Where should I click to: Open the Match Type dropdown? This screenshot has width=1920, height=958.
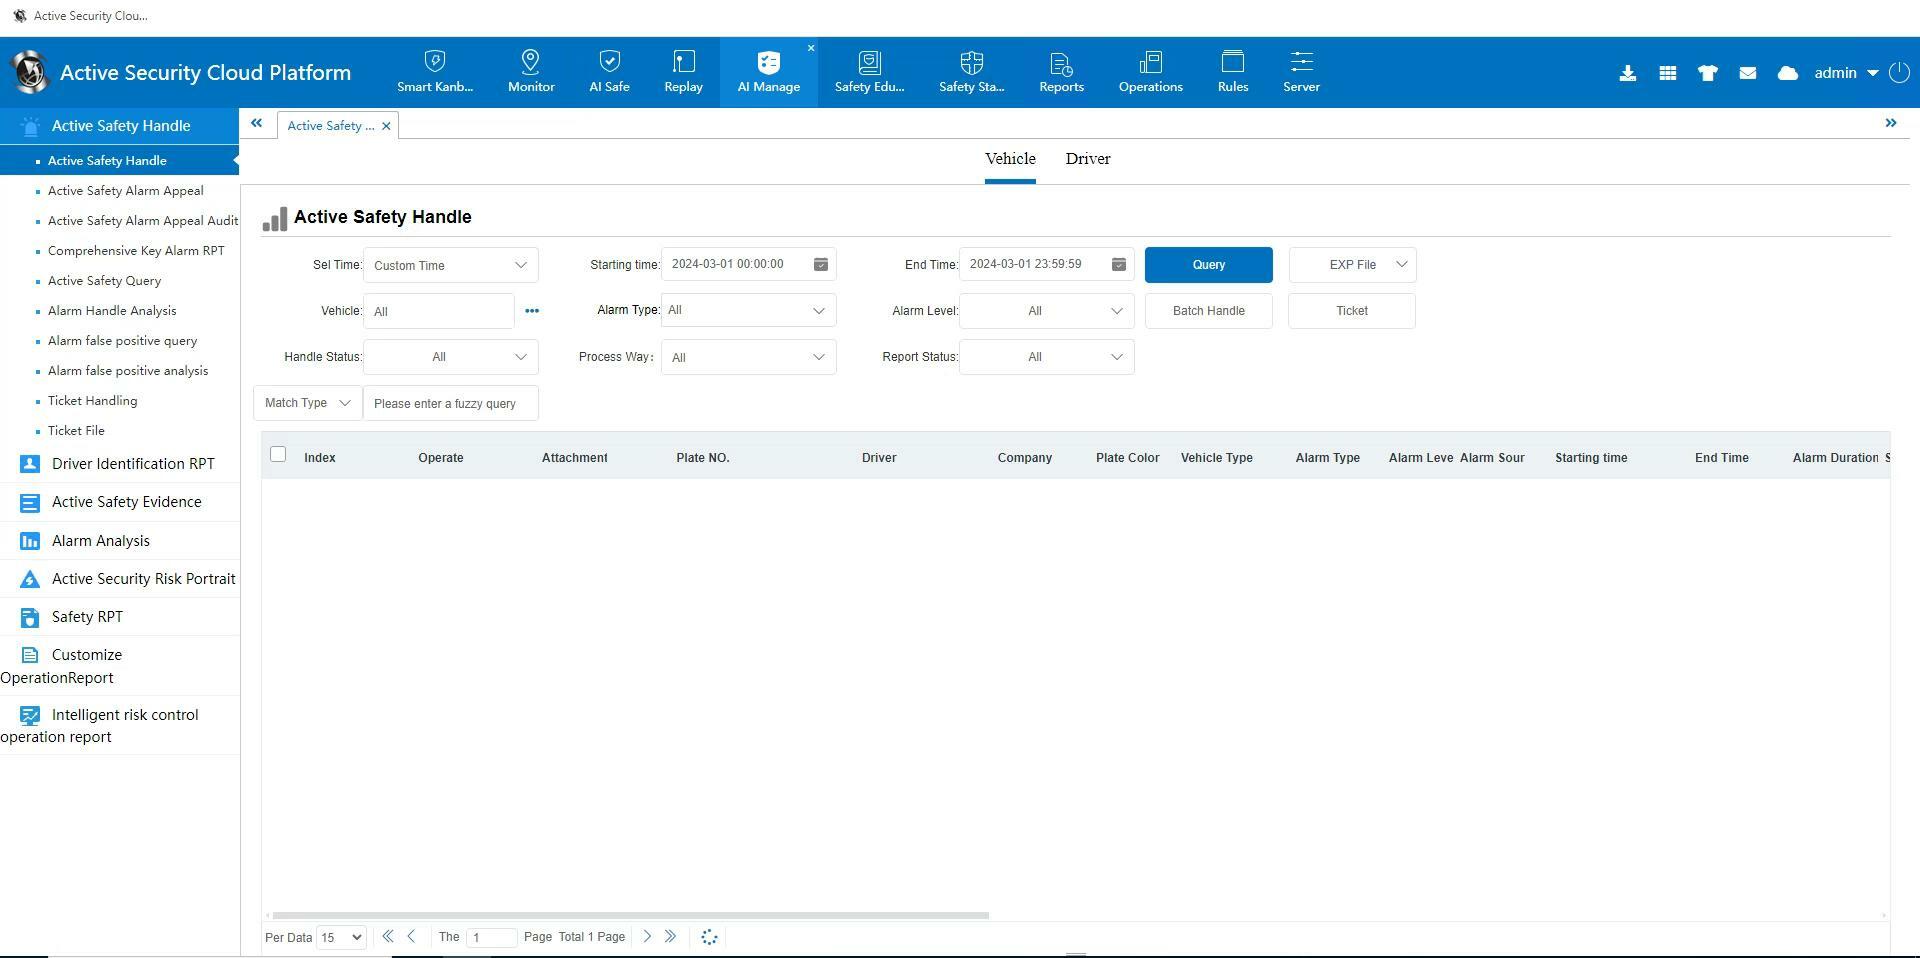click(307, 403)
